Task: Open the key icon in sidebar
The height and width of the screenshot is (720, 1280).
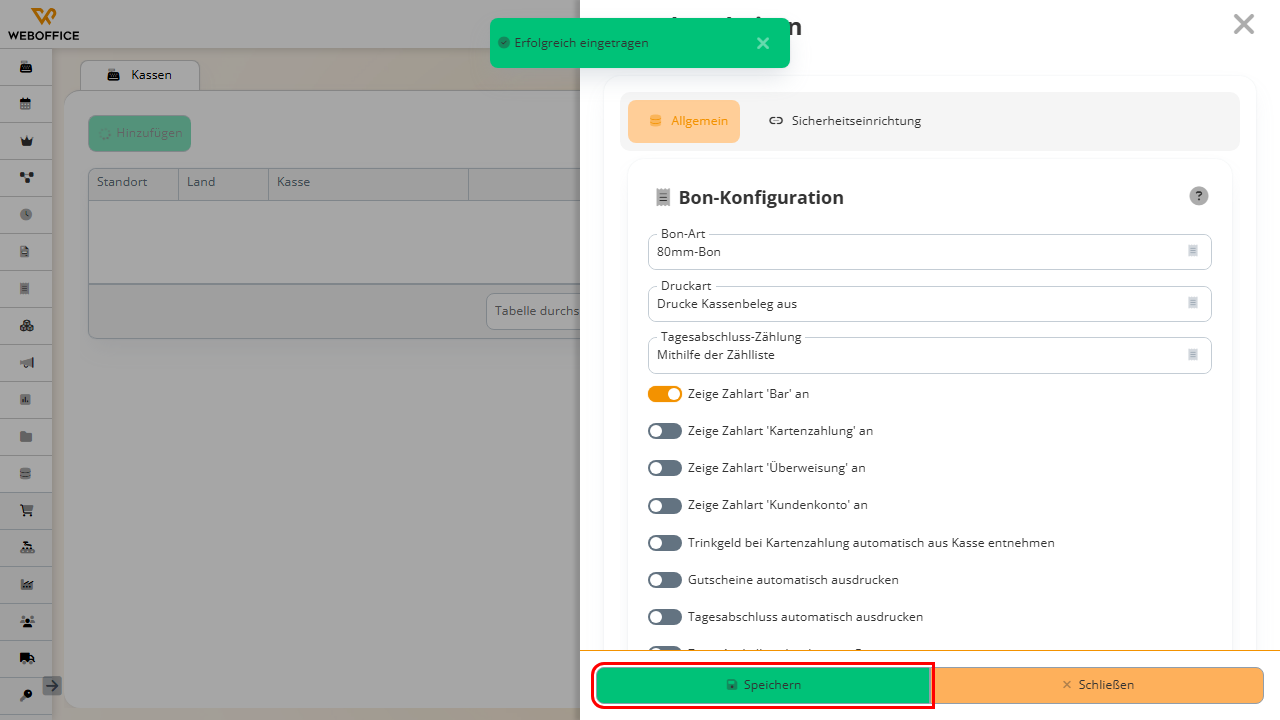Action: (26, 694)
